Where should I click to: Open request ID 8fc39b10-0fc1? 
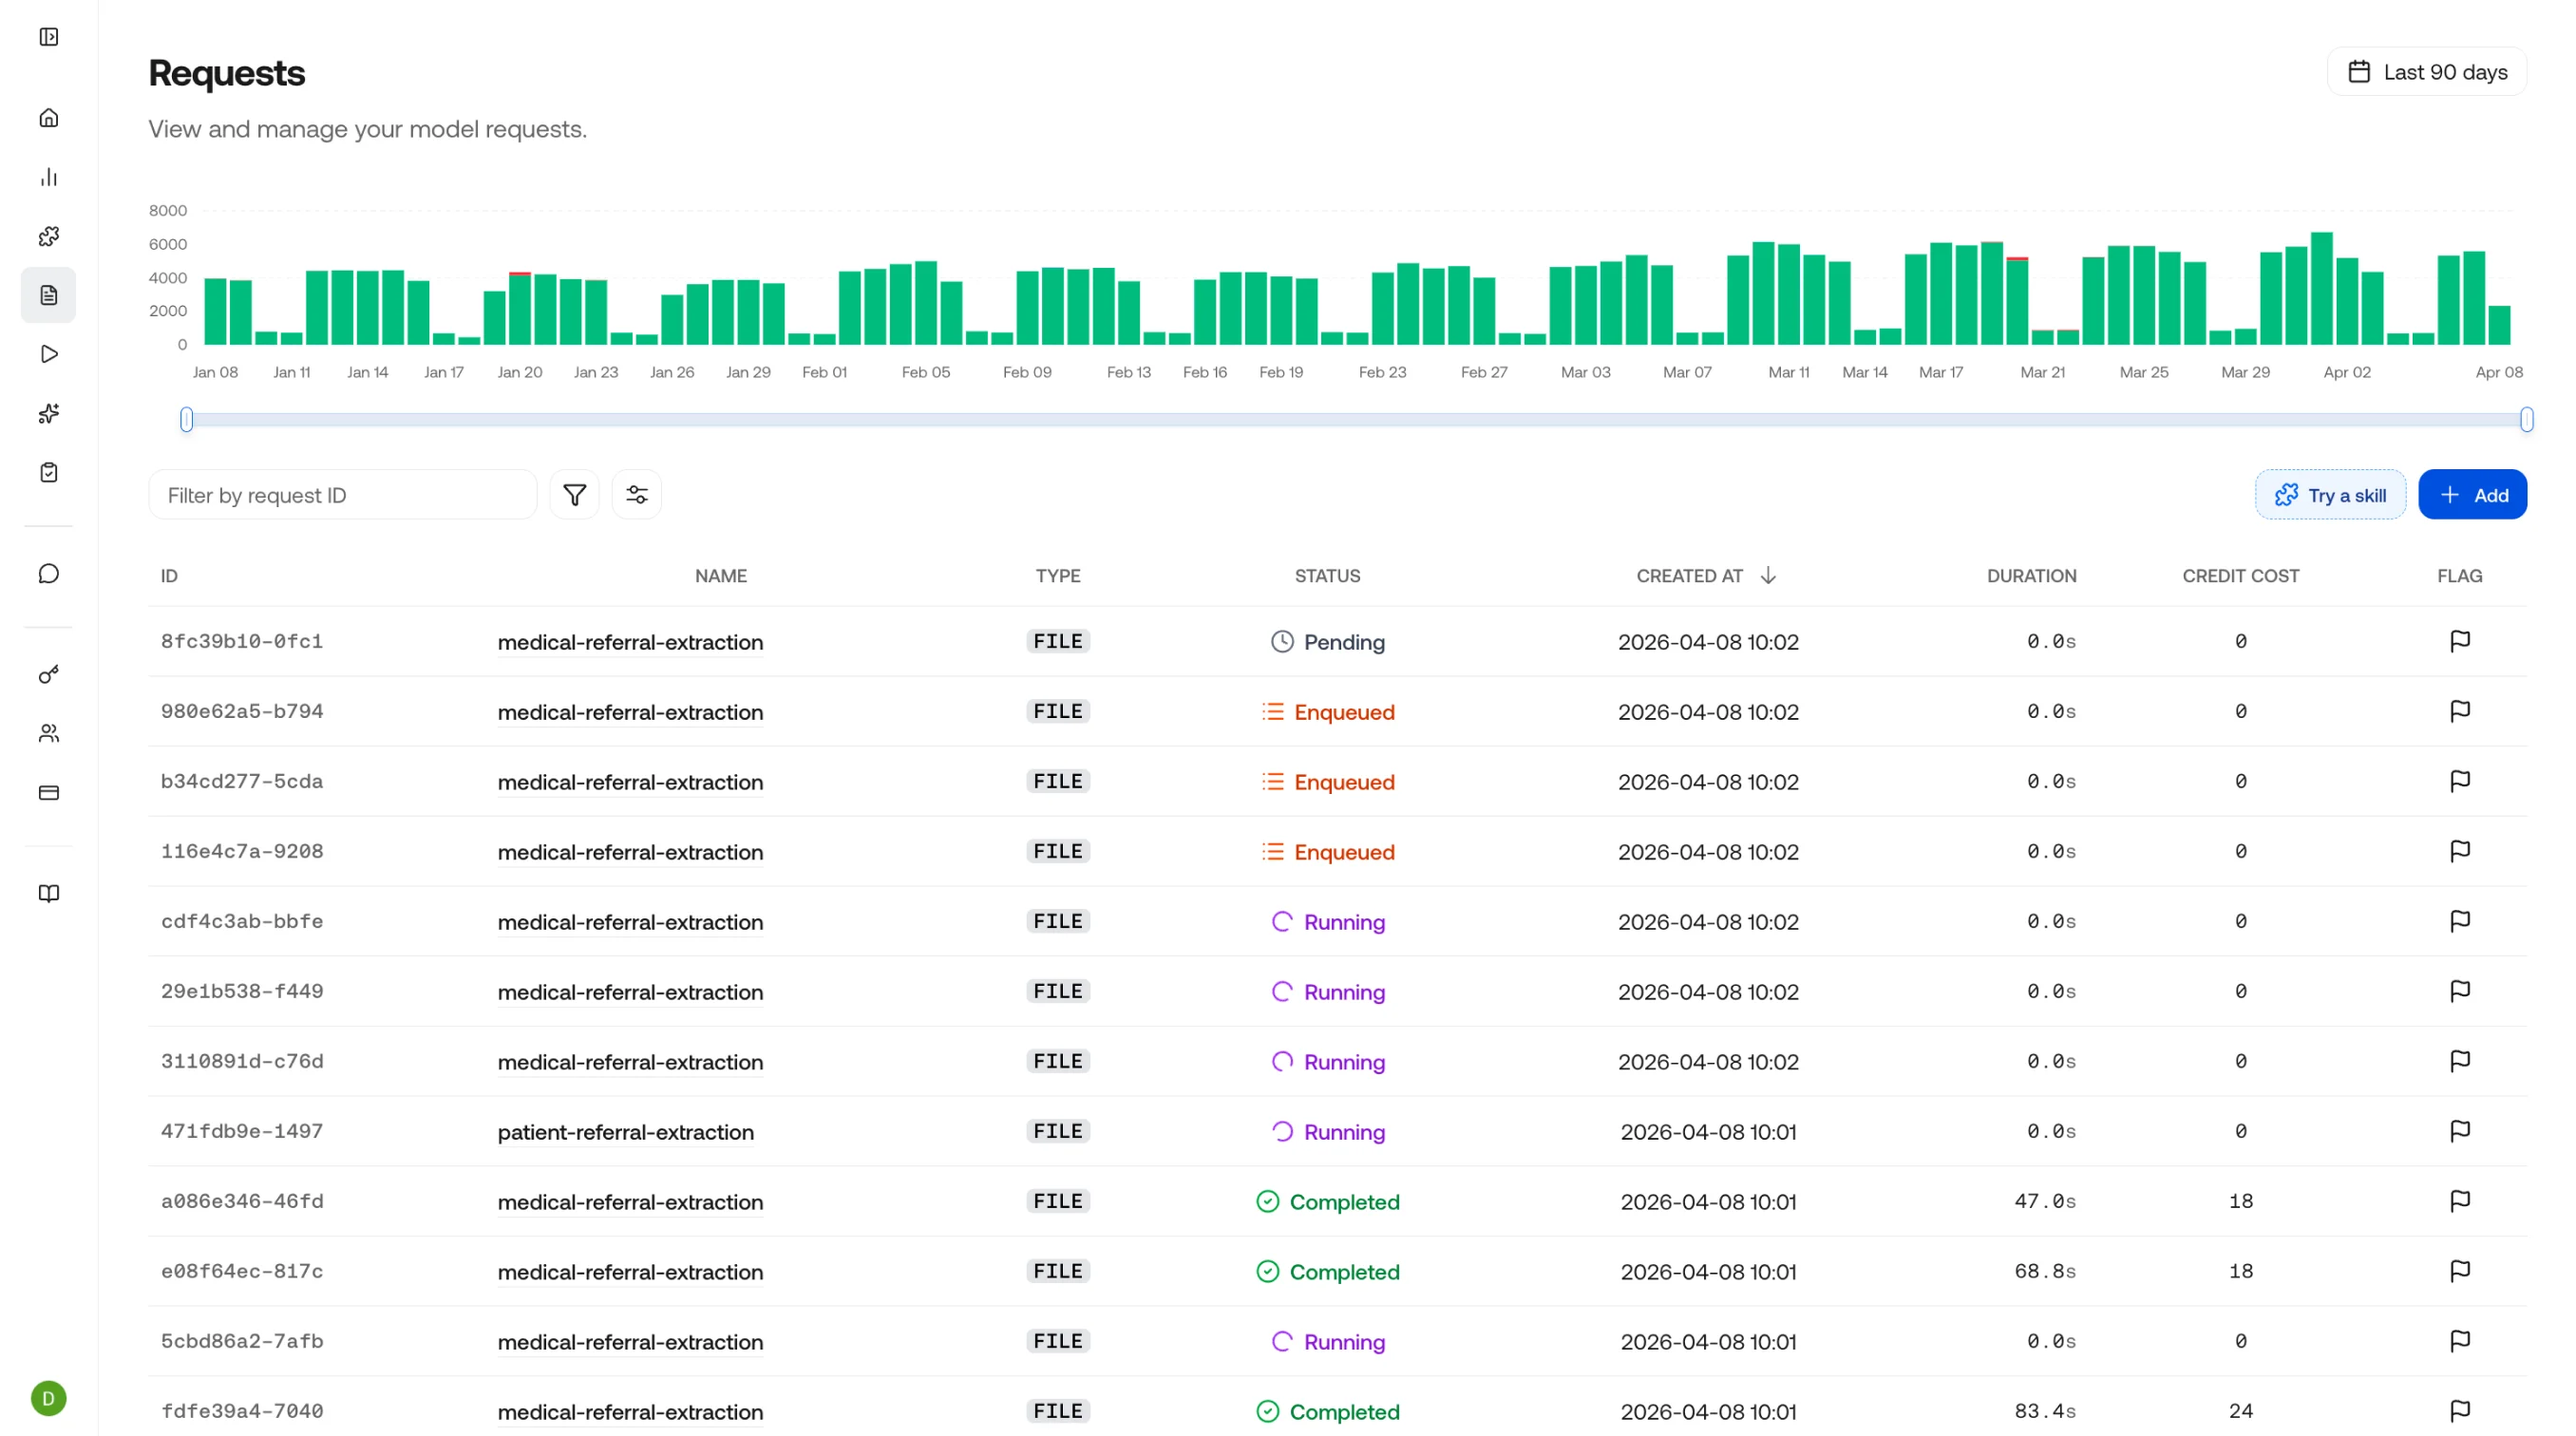[x=242, y=641]
